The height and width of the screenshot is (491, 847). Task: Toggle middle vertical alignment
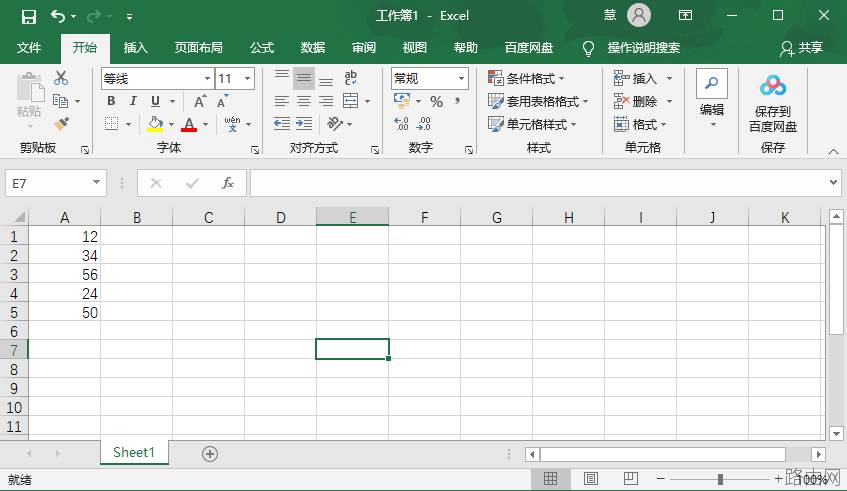[x=304, y=78]
